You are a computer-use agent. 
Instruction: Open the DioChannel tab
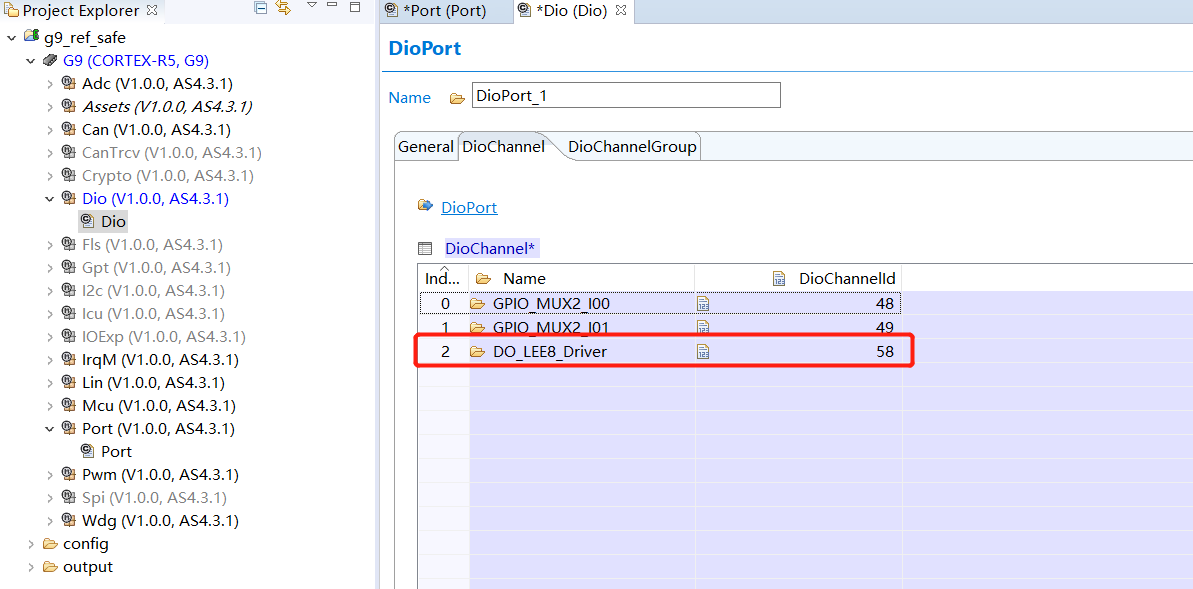pos(504,147)
